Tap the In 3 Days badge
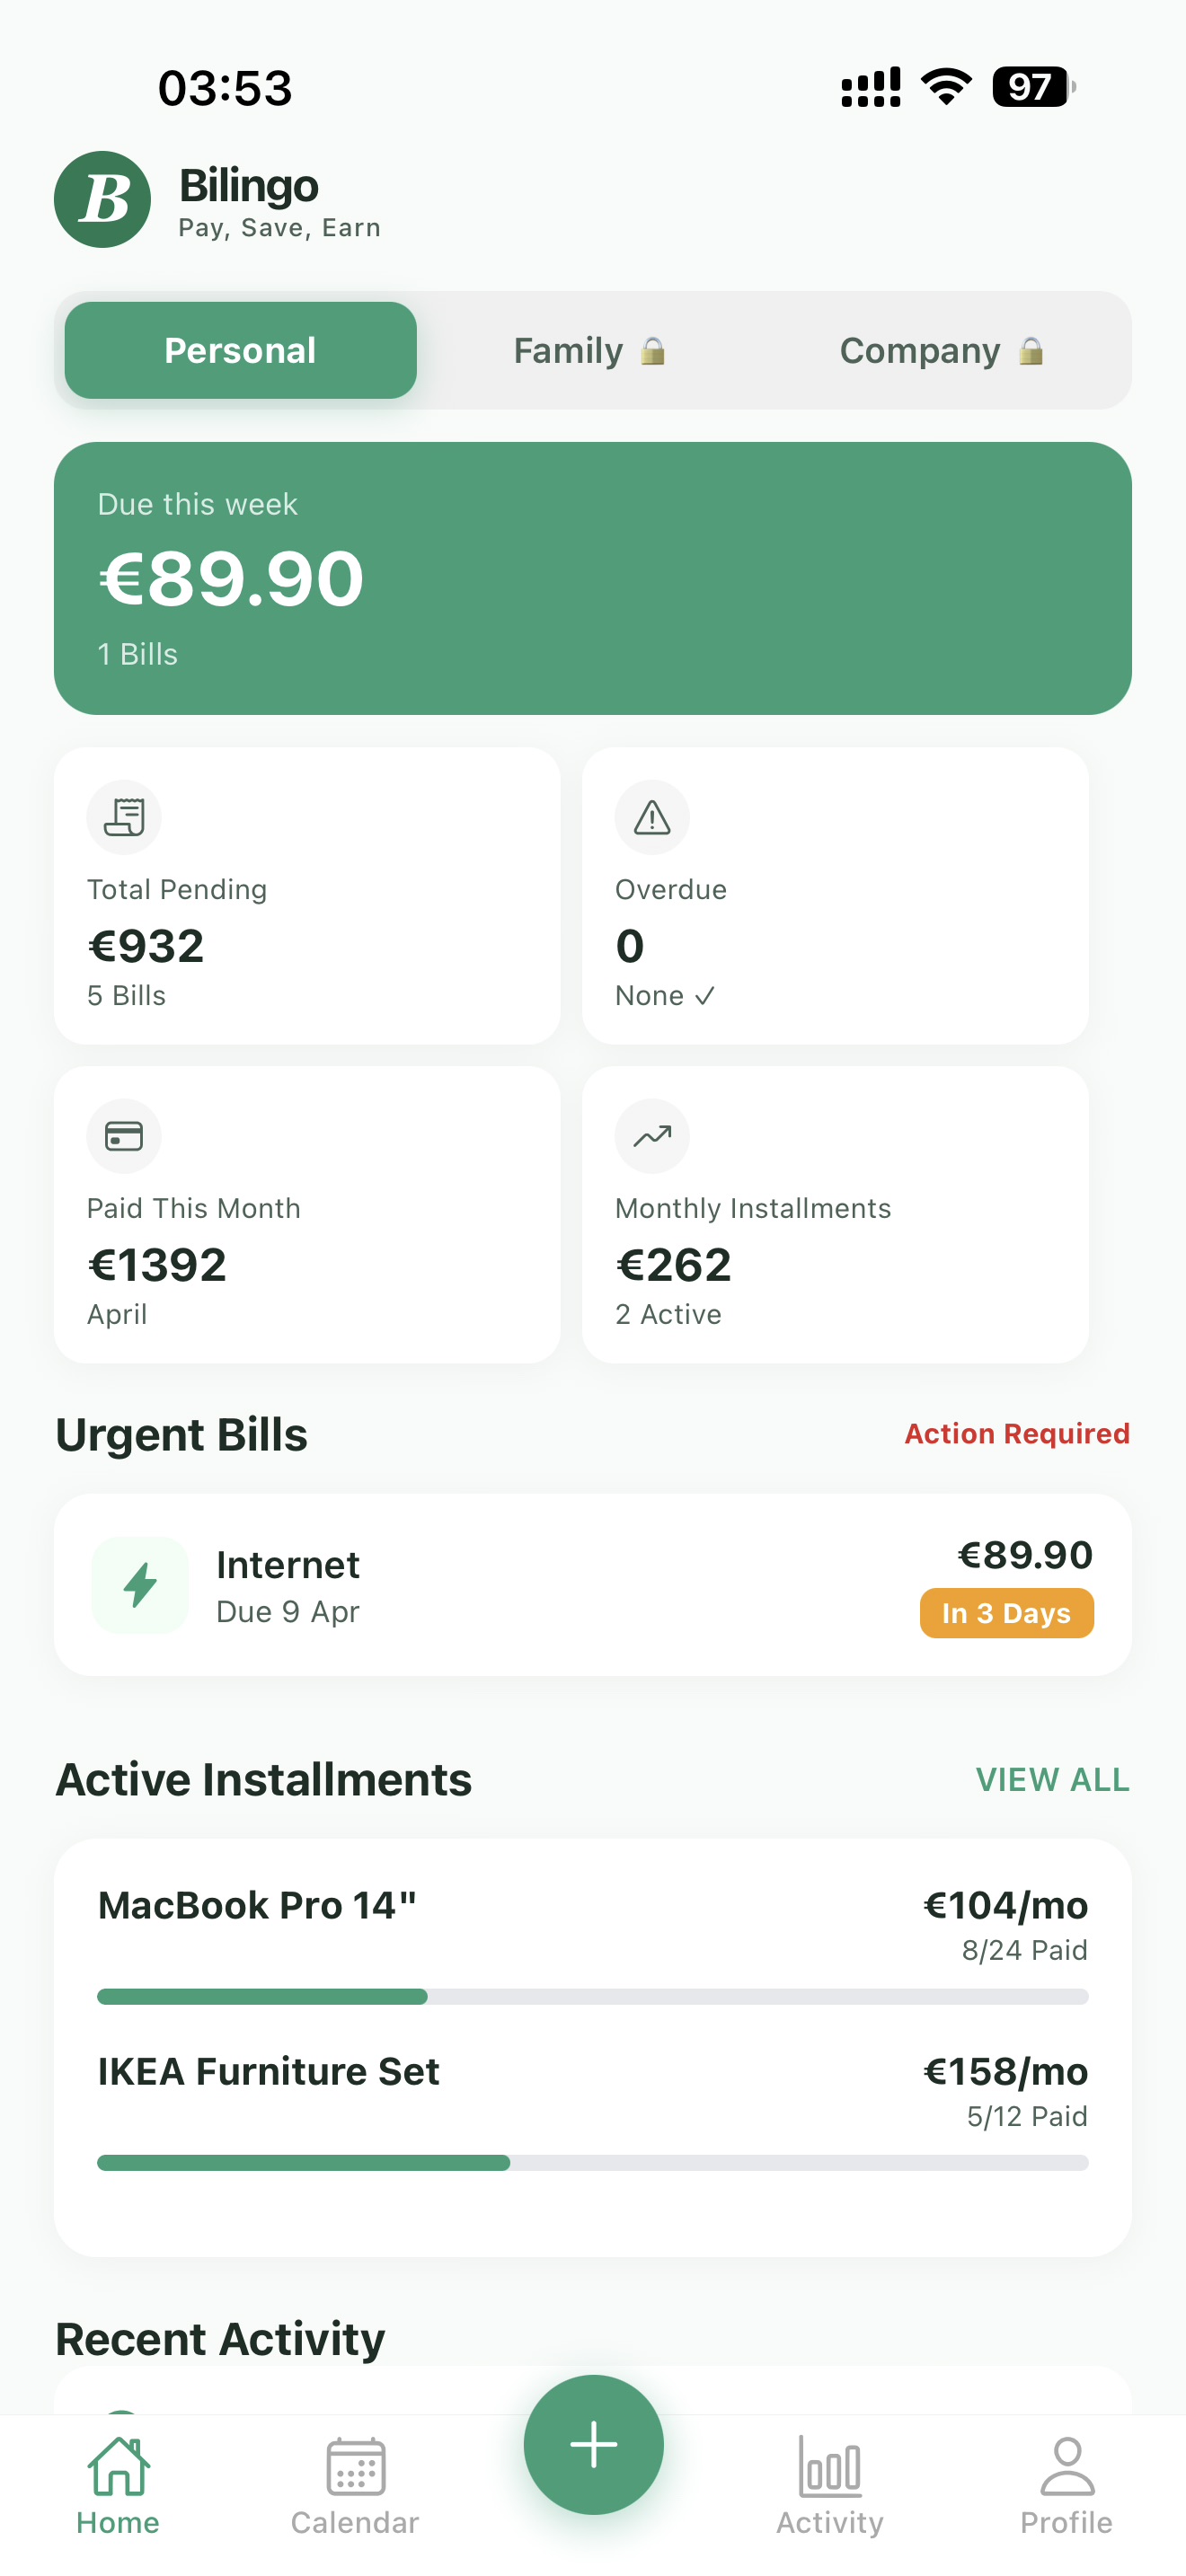The height and width of the screenshot is (2576, 1186). [x=1006, y=1613]
